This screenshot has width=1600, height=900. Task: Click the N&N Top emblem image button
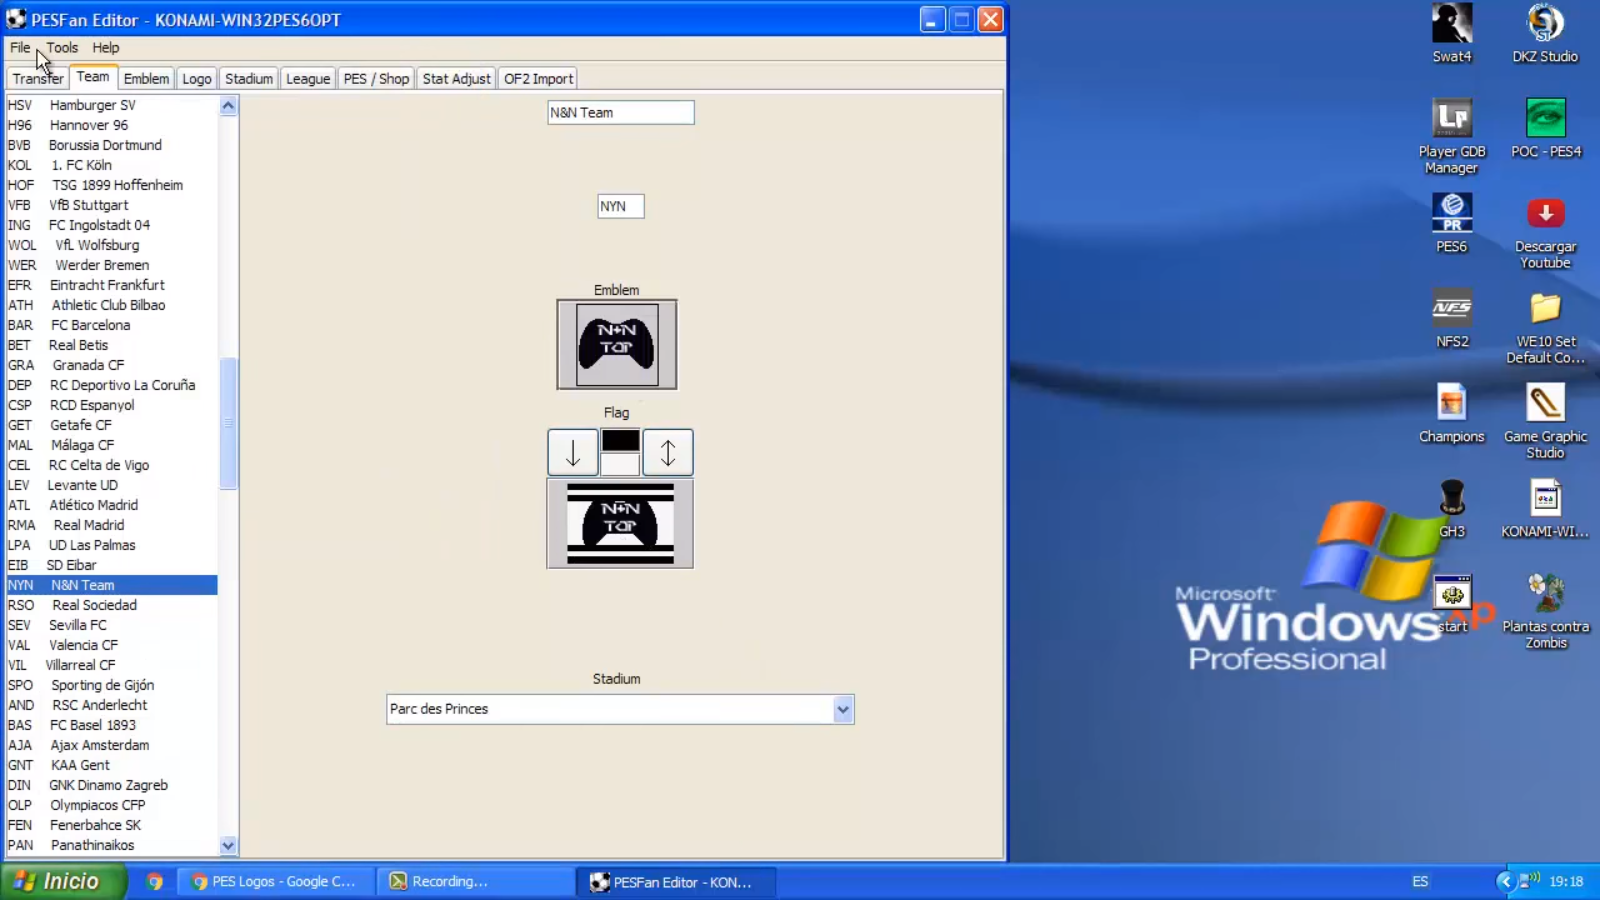616,344
